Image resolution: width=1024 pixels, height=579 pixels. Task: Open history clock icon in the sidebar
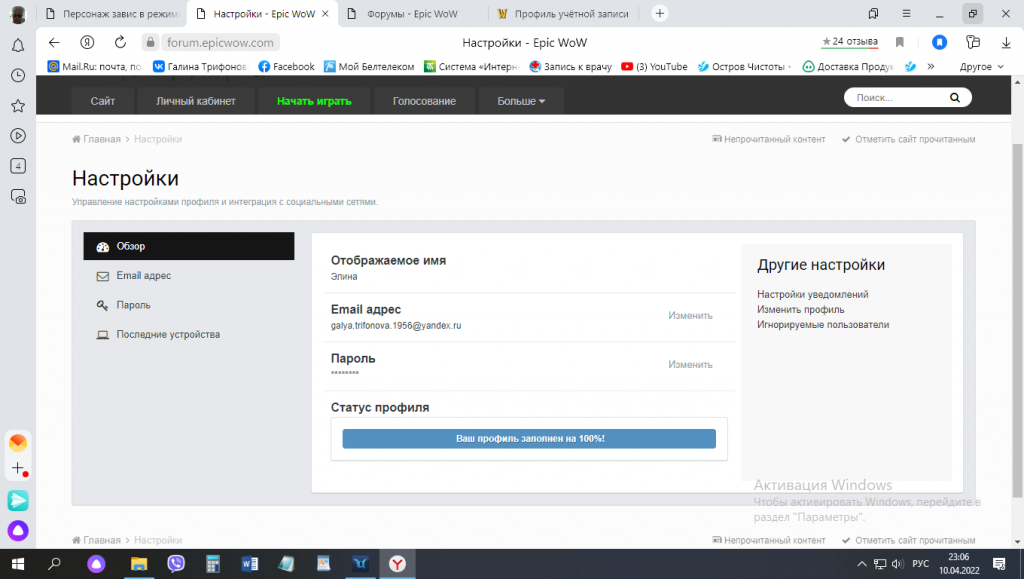point(18,76)
